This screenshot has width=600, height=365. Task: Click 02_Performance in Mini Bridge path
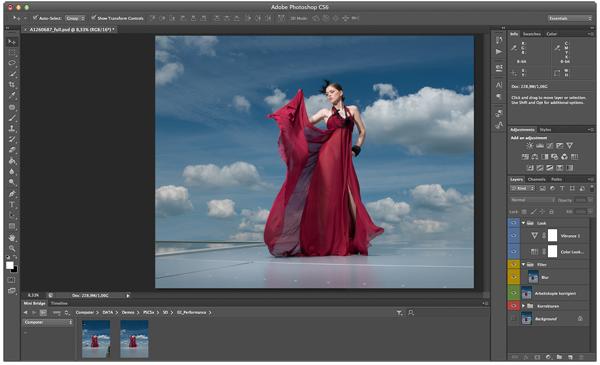(x=192, y=313)
